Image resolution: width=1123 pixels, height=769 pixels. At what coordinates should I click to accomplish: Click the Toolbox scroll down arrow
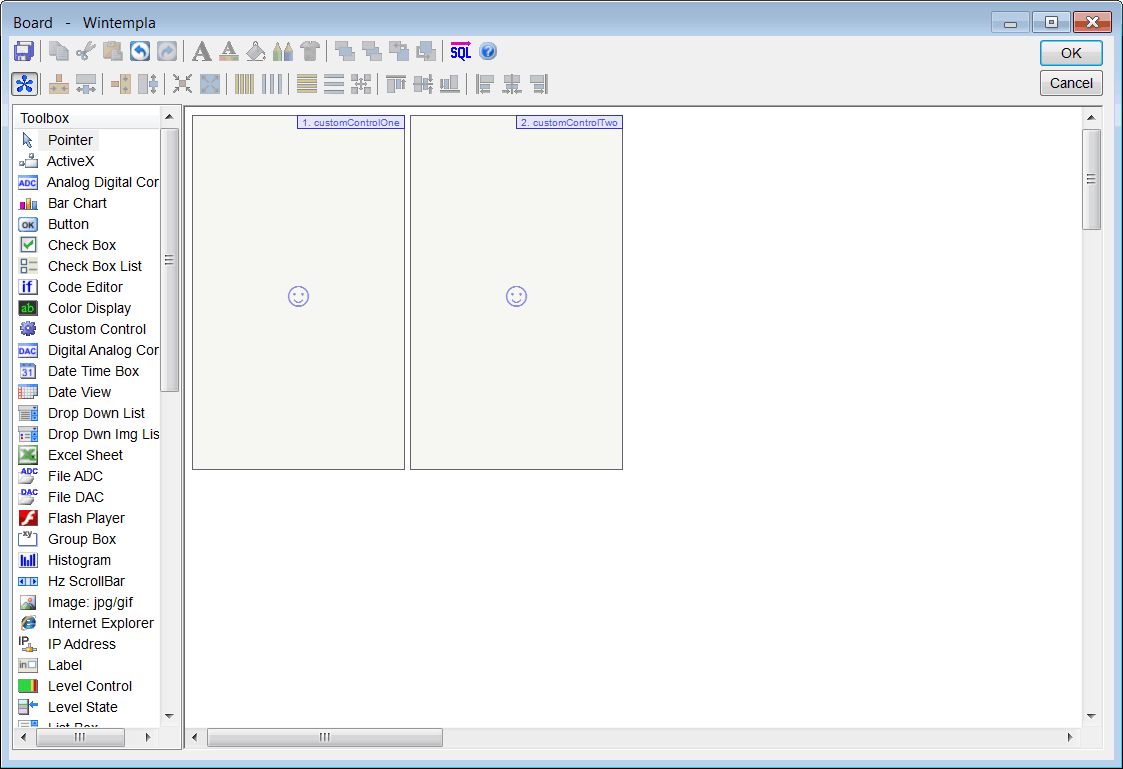point(170,715)
